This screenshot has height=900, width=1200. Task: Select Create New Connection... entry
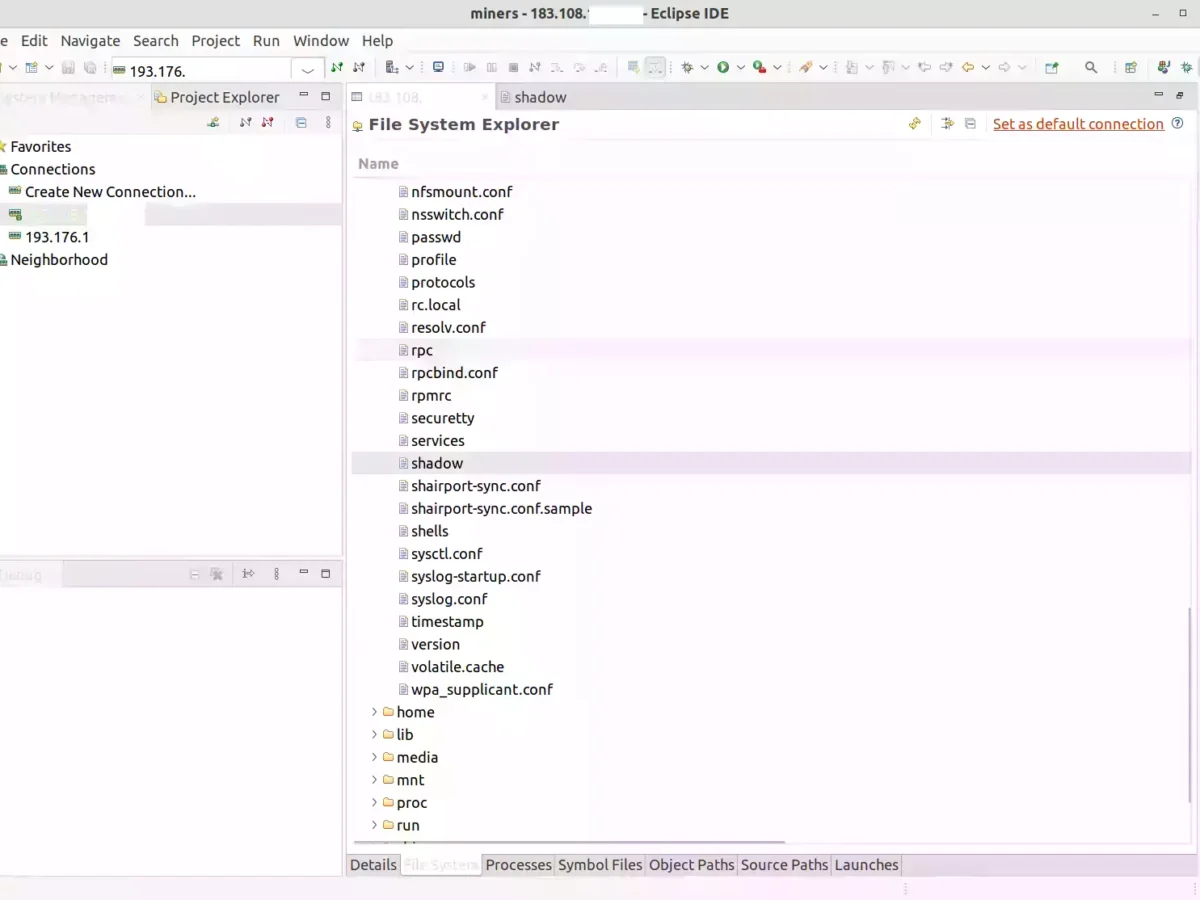(110, 192)
